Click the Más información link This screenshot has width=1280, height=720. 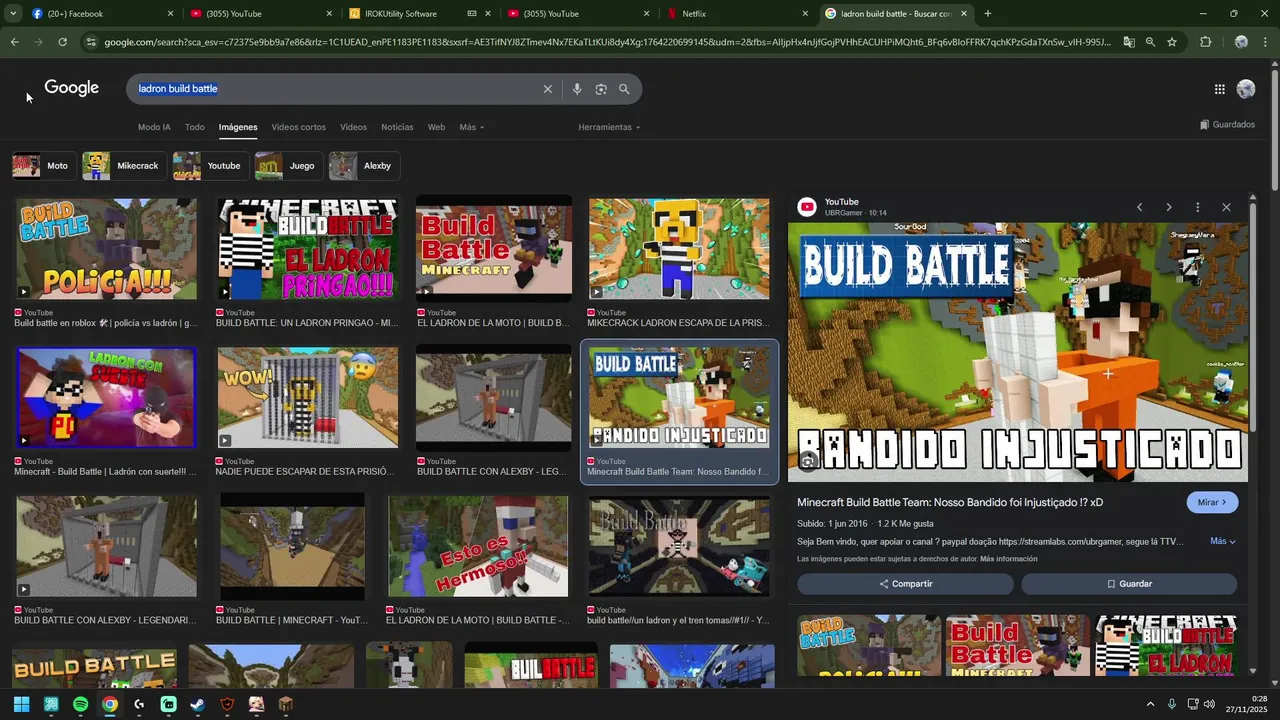point(1009,559)
